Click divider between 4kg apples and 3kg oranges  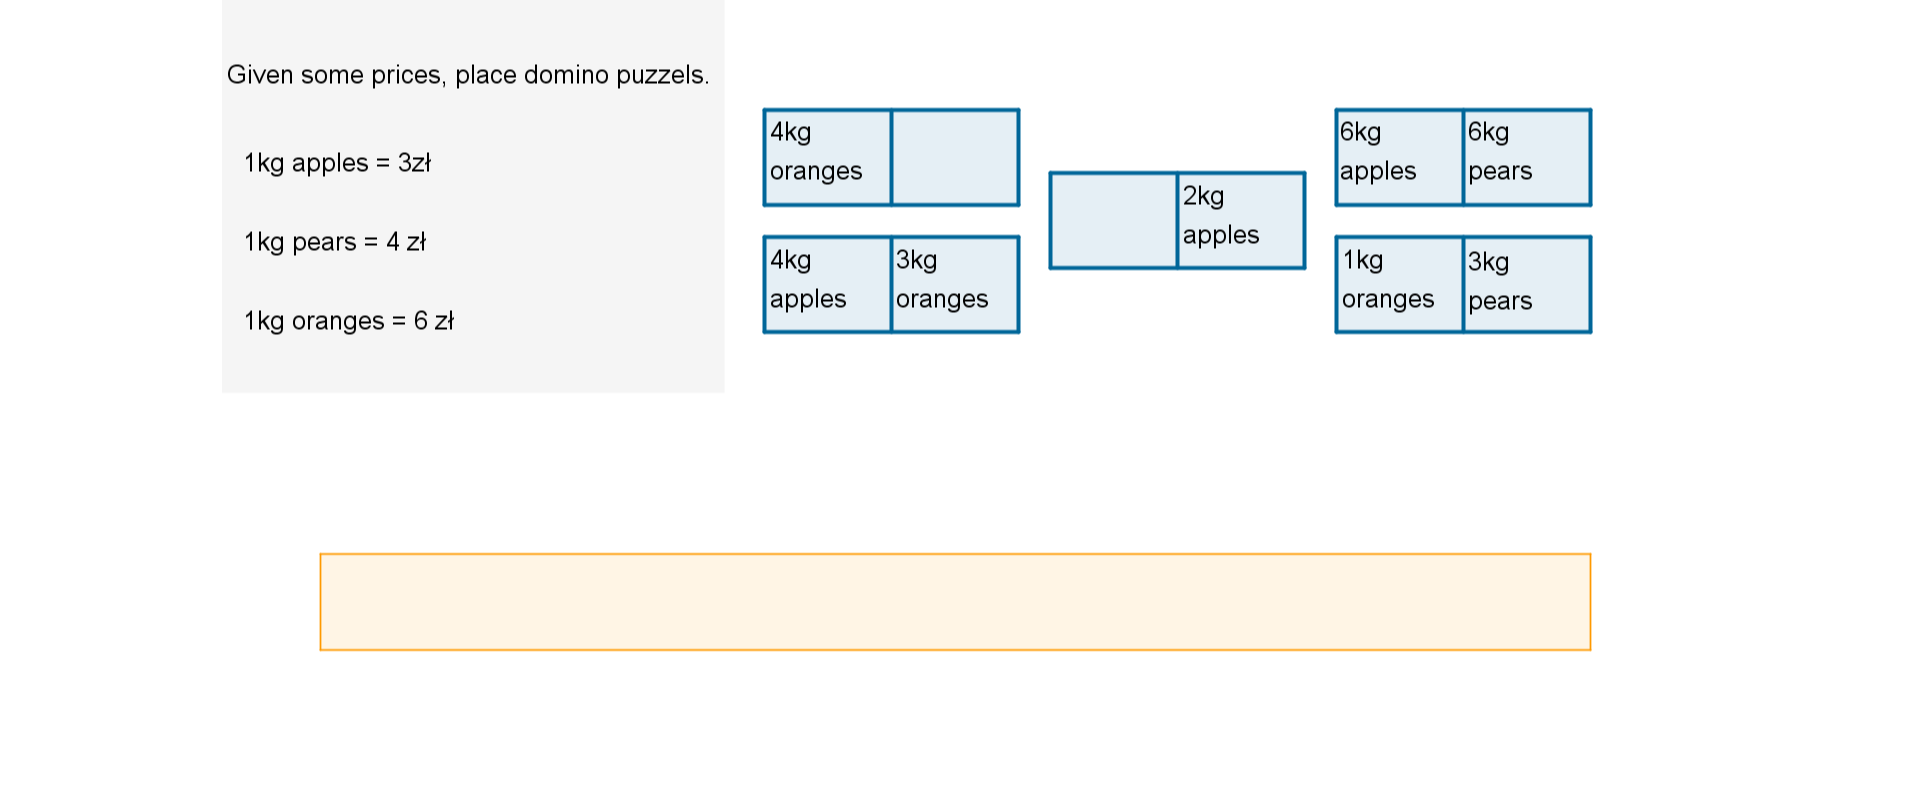coord(891,285)
